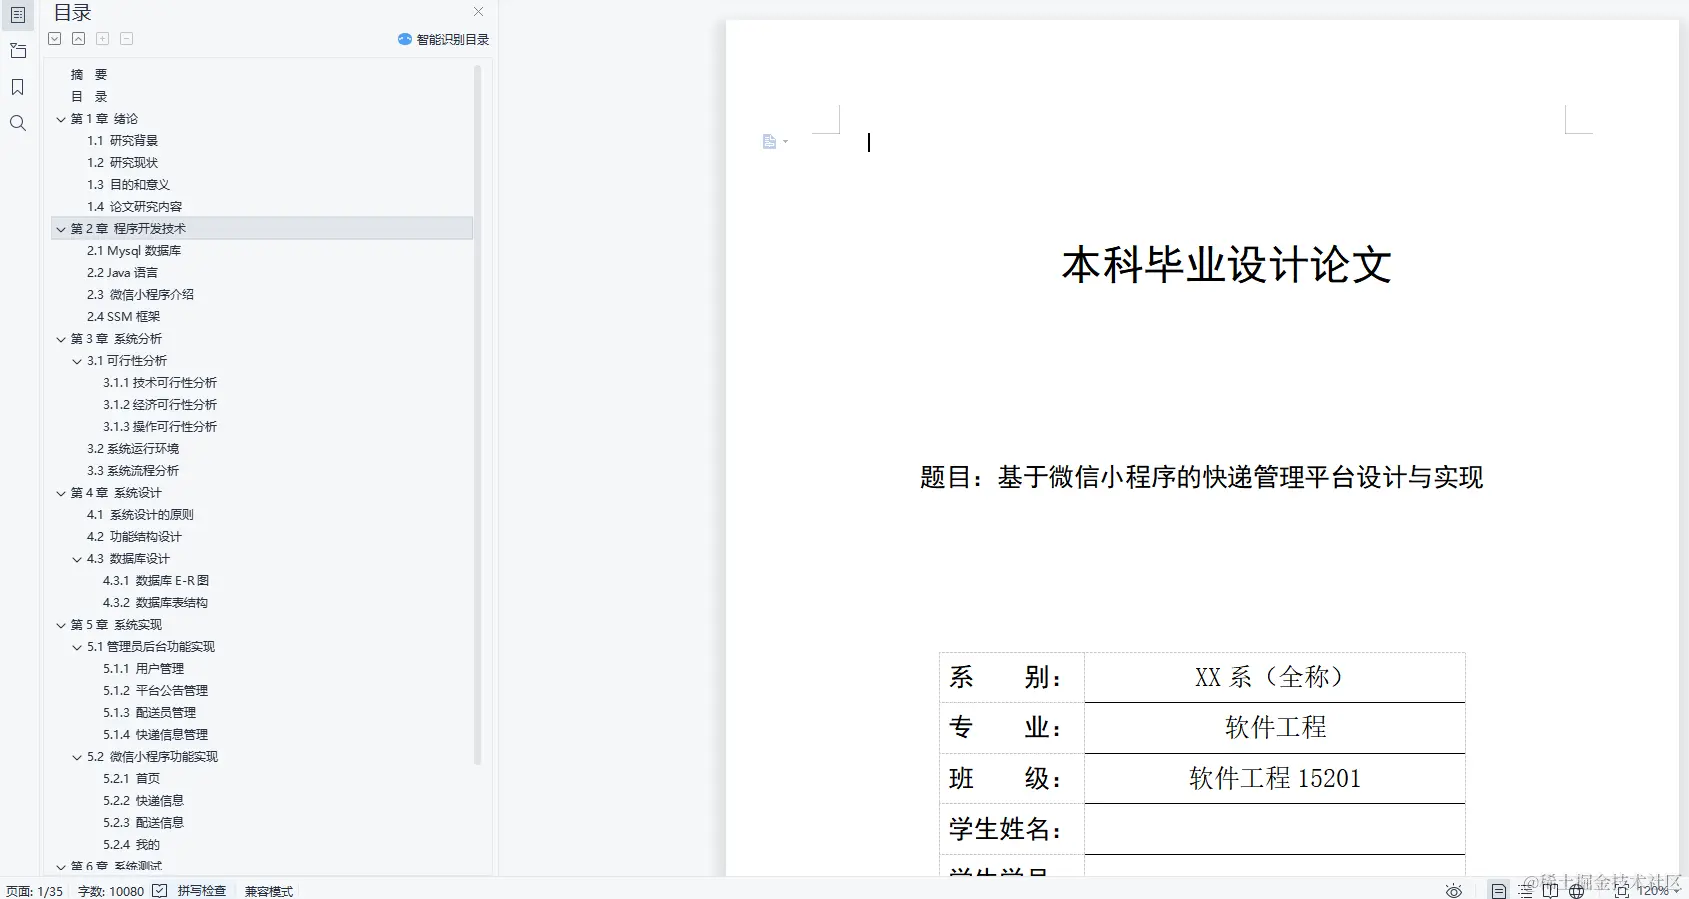Select 5.1.1 用户管理 in outline

coord(143,669)
